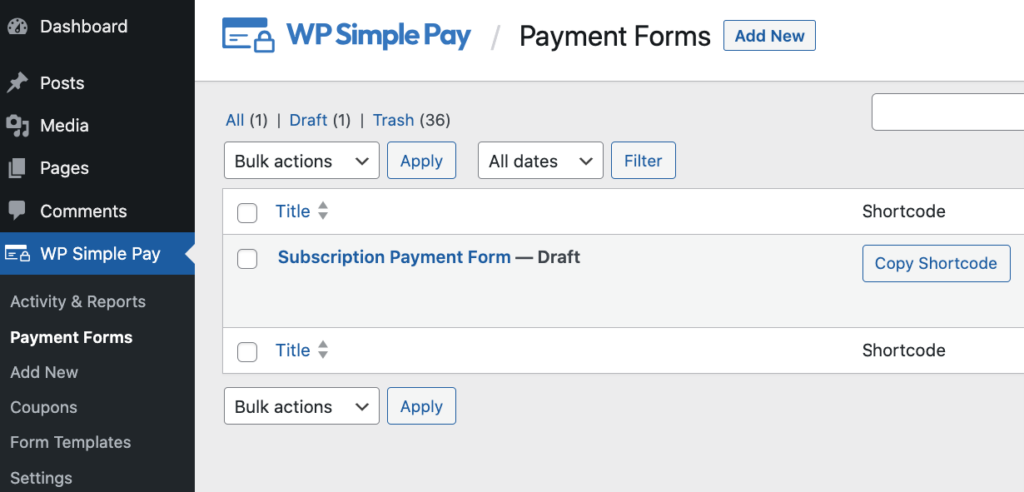Click the WP Simple Pay header logo

pyautogui.click(x=346, y=36)
